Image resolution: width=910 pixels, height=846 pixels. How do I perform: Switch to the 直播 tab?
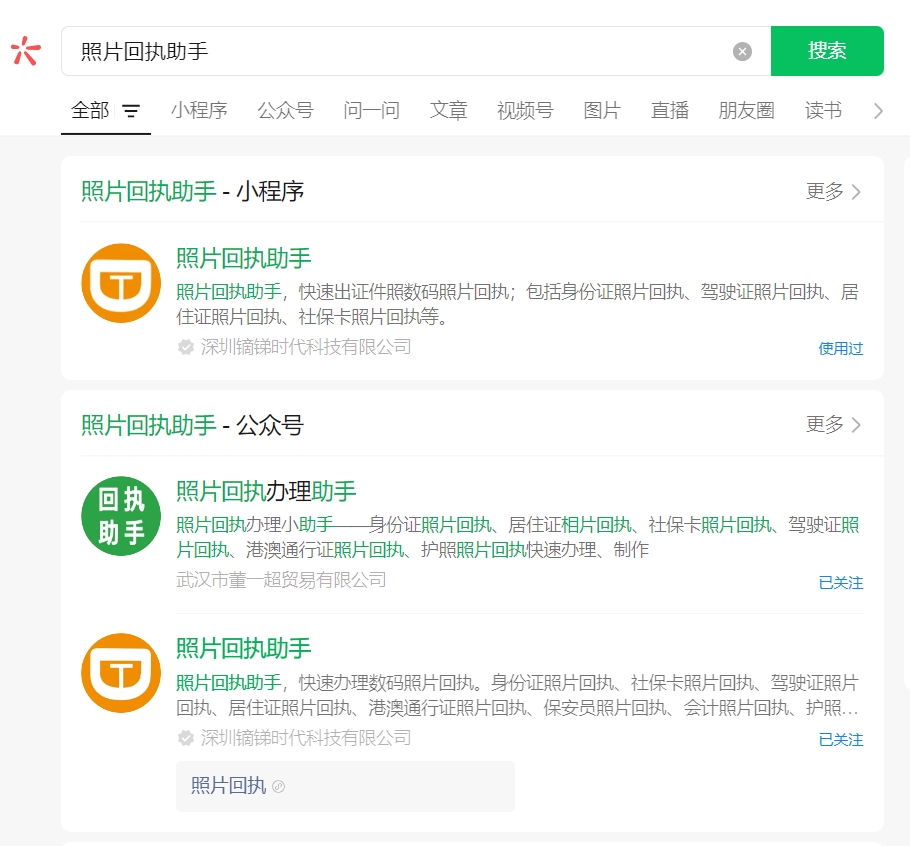click(670, 110)
